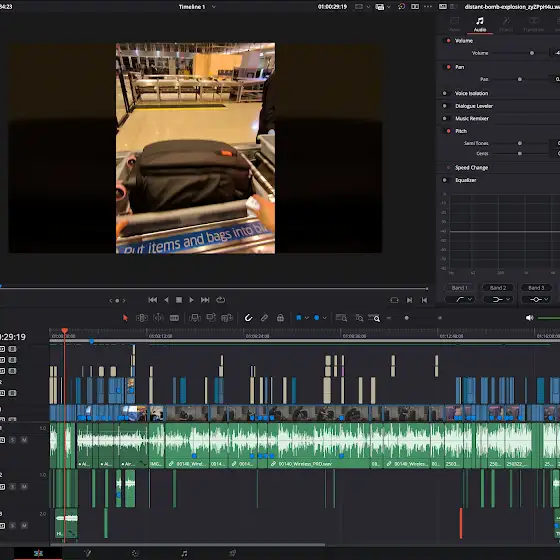
Task: Open the marker color dropdown arrow
Action: coord(324,318)
